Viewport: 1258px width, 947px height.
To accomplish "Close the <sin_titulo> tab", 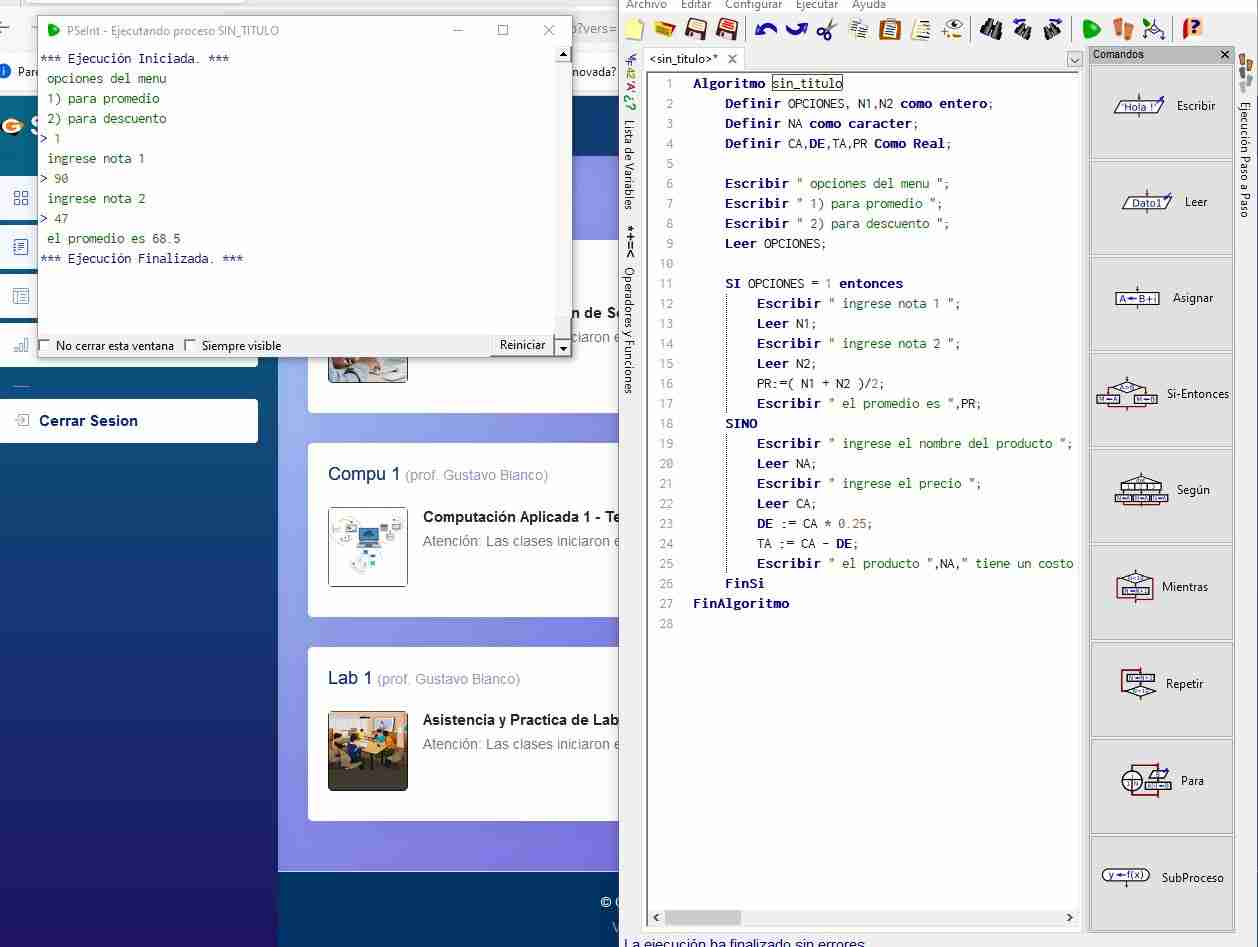I will (x=733, y=59).
